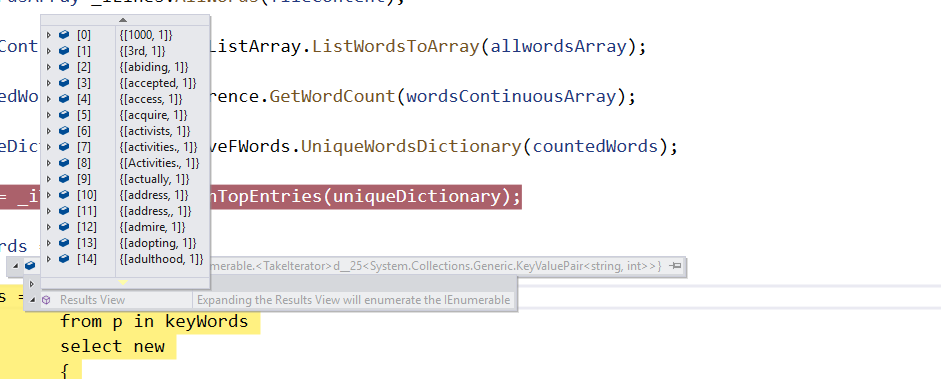941x379 pixels.
Task: Select value {[address,, 1]} with comma
Action: click(155, 211)
